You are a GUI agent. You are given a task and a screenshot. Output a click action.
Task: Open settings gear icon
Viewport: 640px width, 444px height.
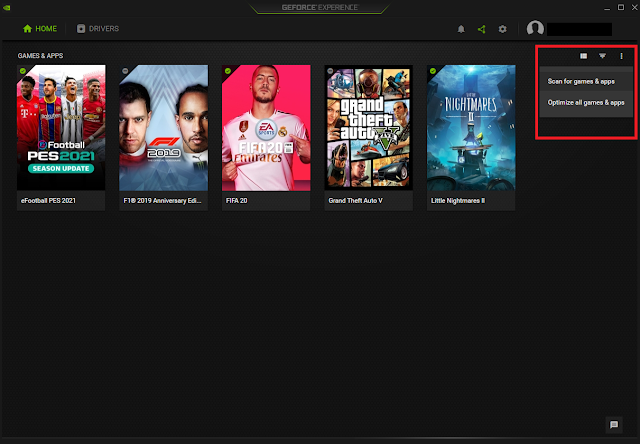(502, 29)
